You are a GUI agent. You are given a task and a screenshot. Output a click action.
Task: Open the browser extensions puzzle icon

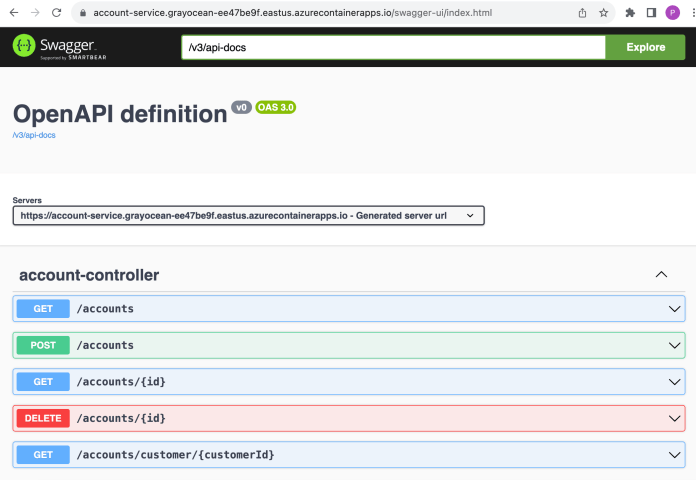click(x=630, y=13)
